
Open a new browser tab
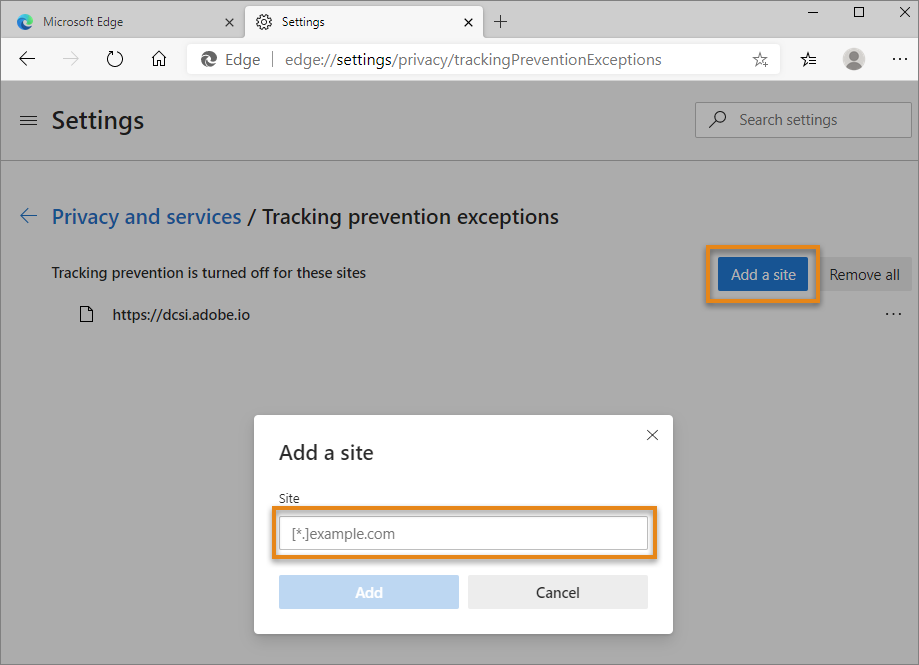[501, 21]
